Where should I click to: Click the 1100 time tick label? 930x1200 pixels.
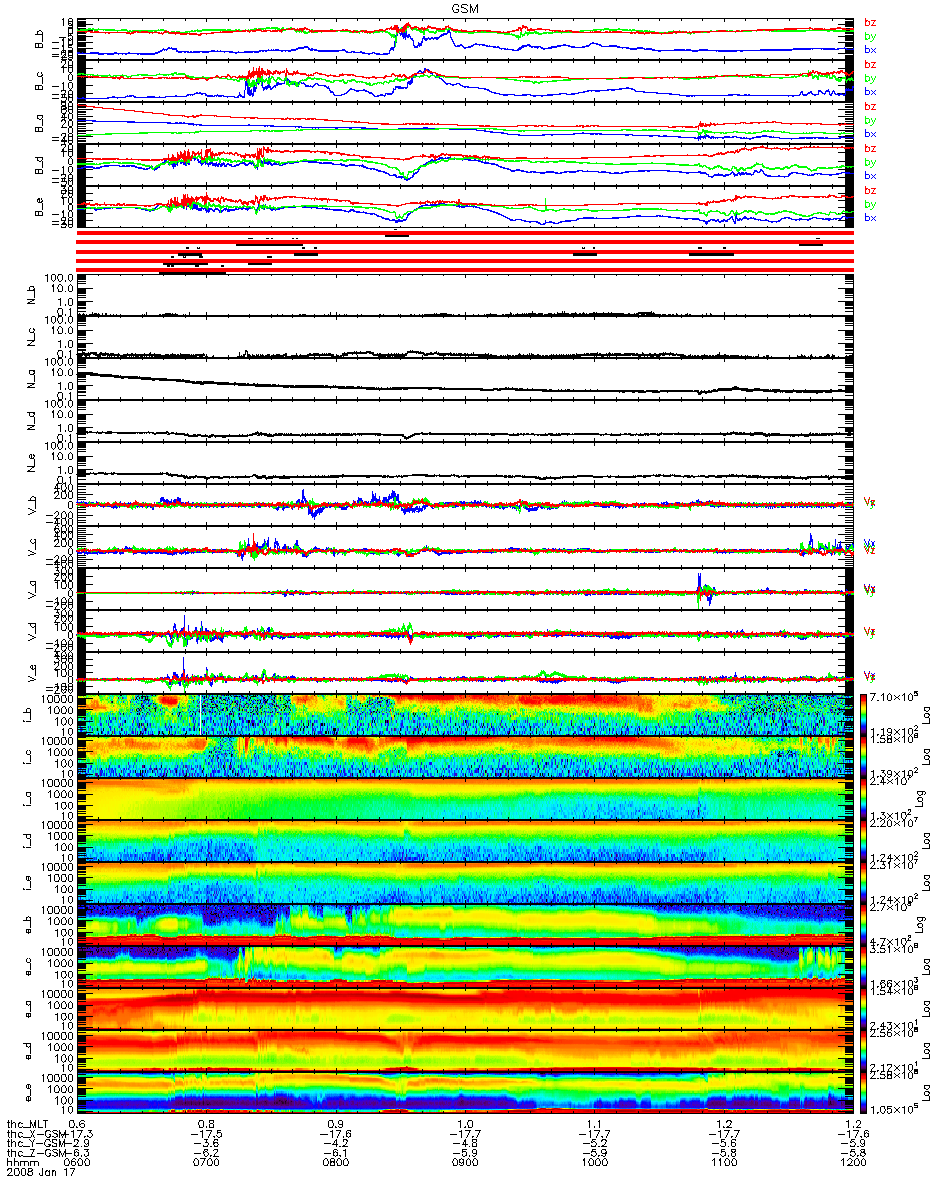coord(722,1164)
